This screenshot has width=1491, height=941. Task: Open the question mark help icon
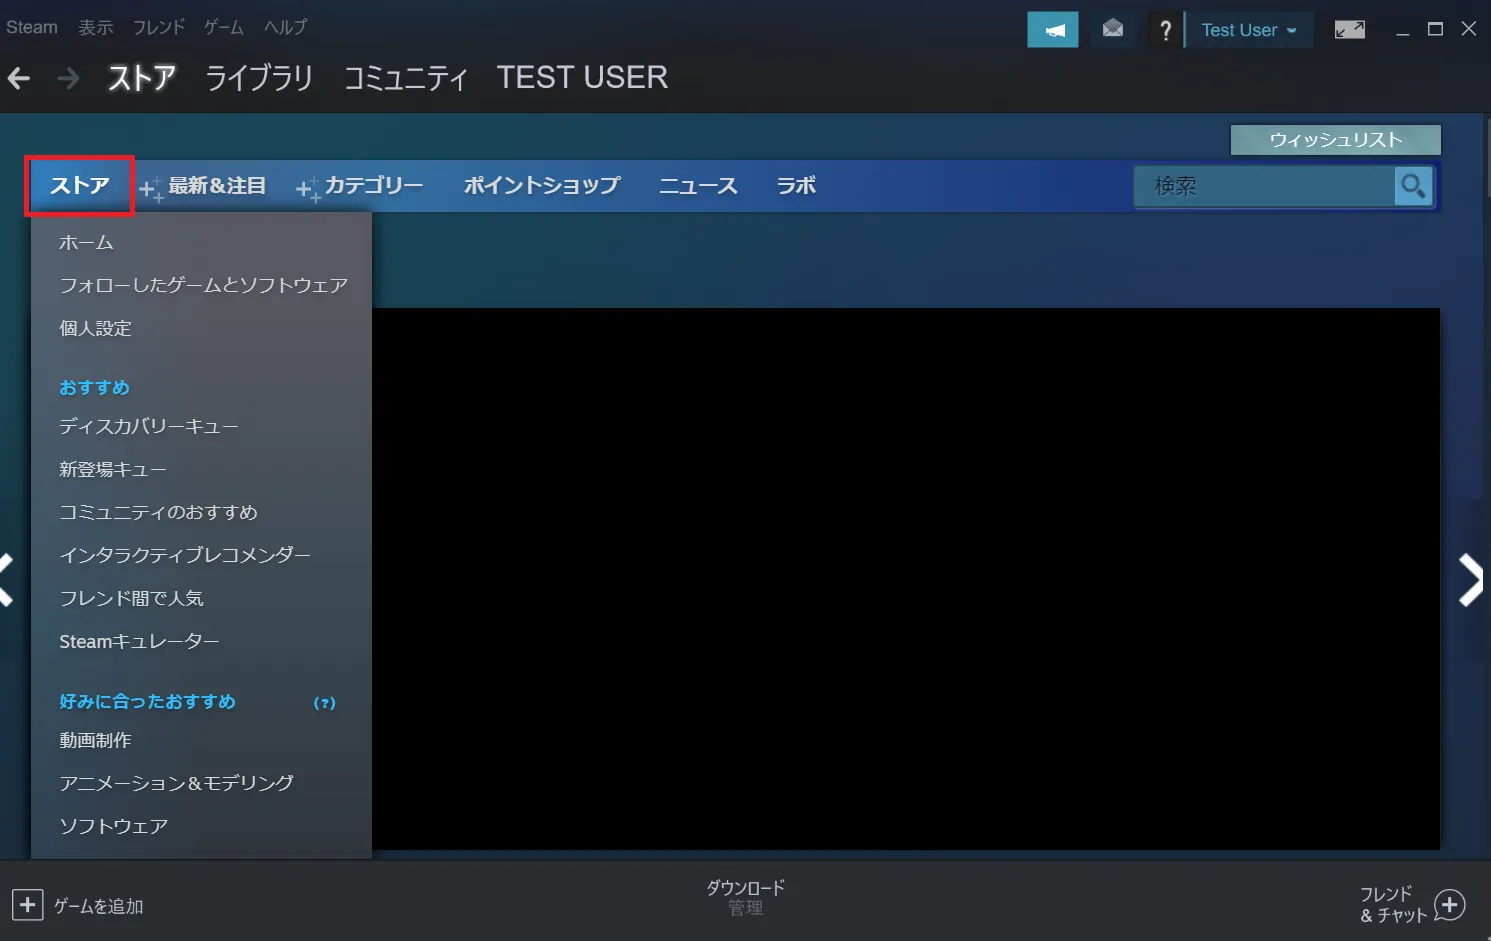(x=1165, y=30)
